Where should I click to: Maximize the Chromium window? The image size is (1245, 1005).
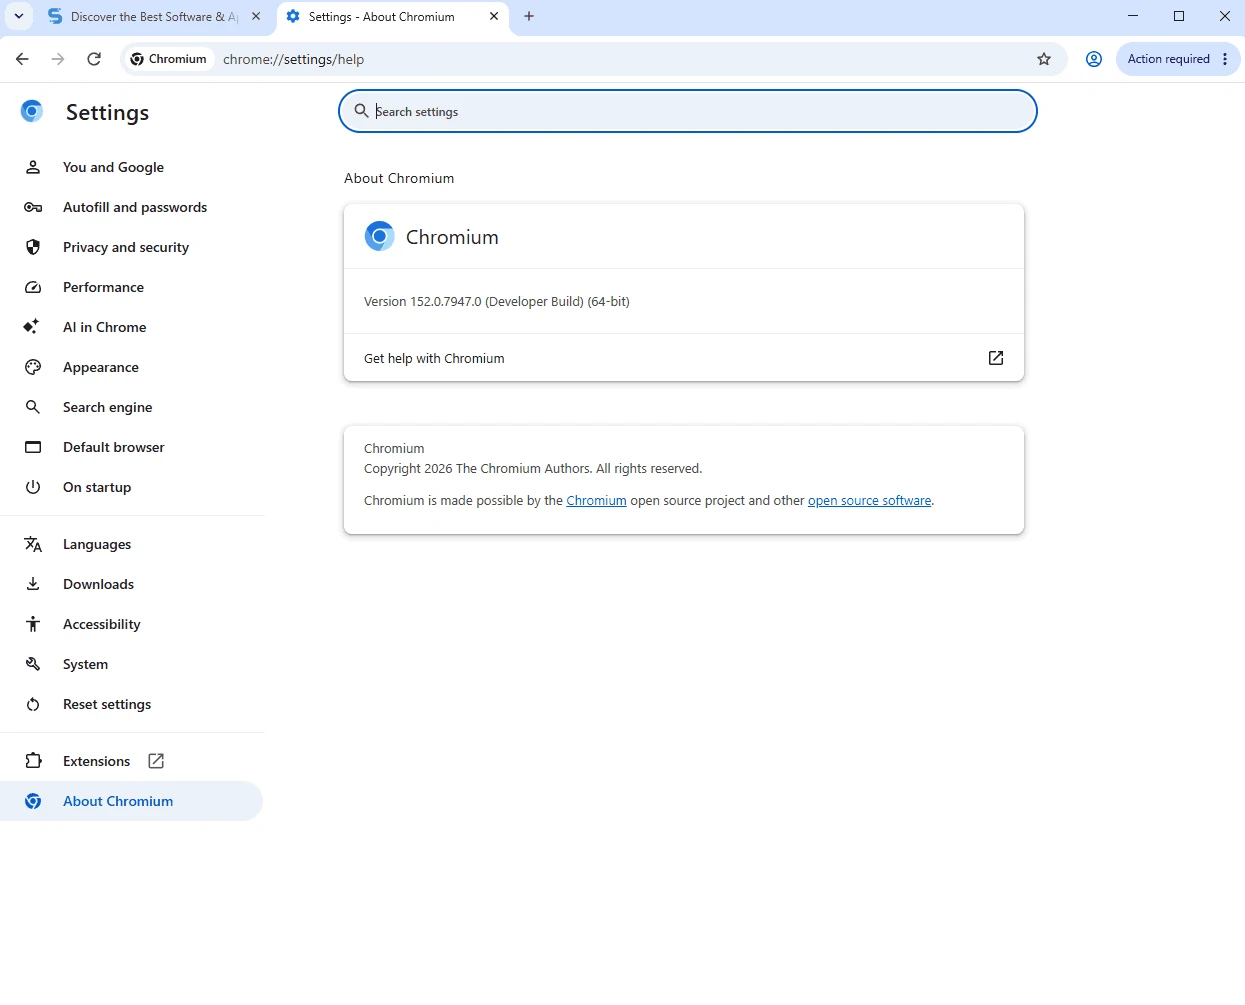1179,16
